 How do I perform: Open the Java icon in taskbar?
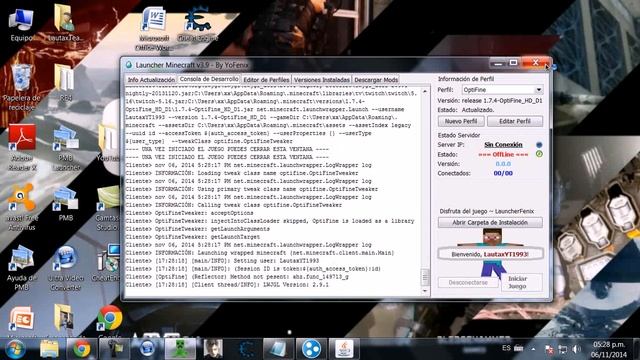click(344, 349)
